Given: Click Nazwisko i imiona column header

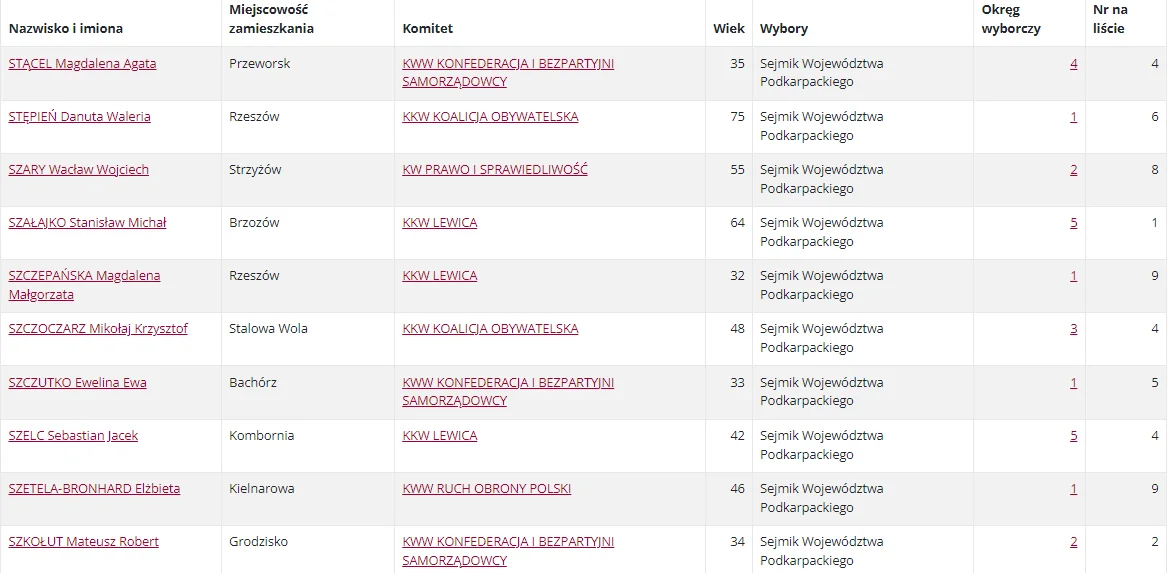Looking at the screenshot, I should pyautogui.click(x=66, y=29).
